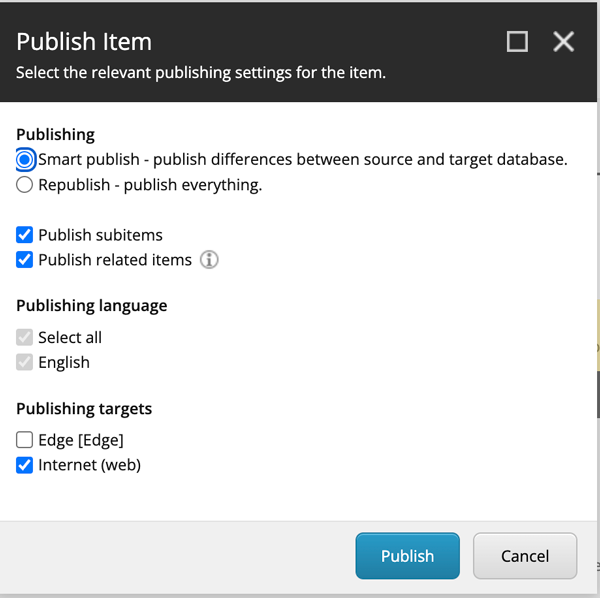Image resolution: width=600 pixels, height=598 pixels.
Task: Choose Republish - publish everything option
Action: click(25, 185)
